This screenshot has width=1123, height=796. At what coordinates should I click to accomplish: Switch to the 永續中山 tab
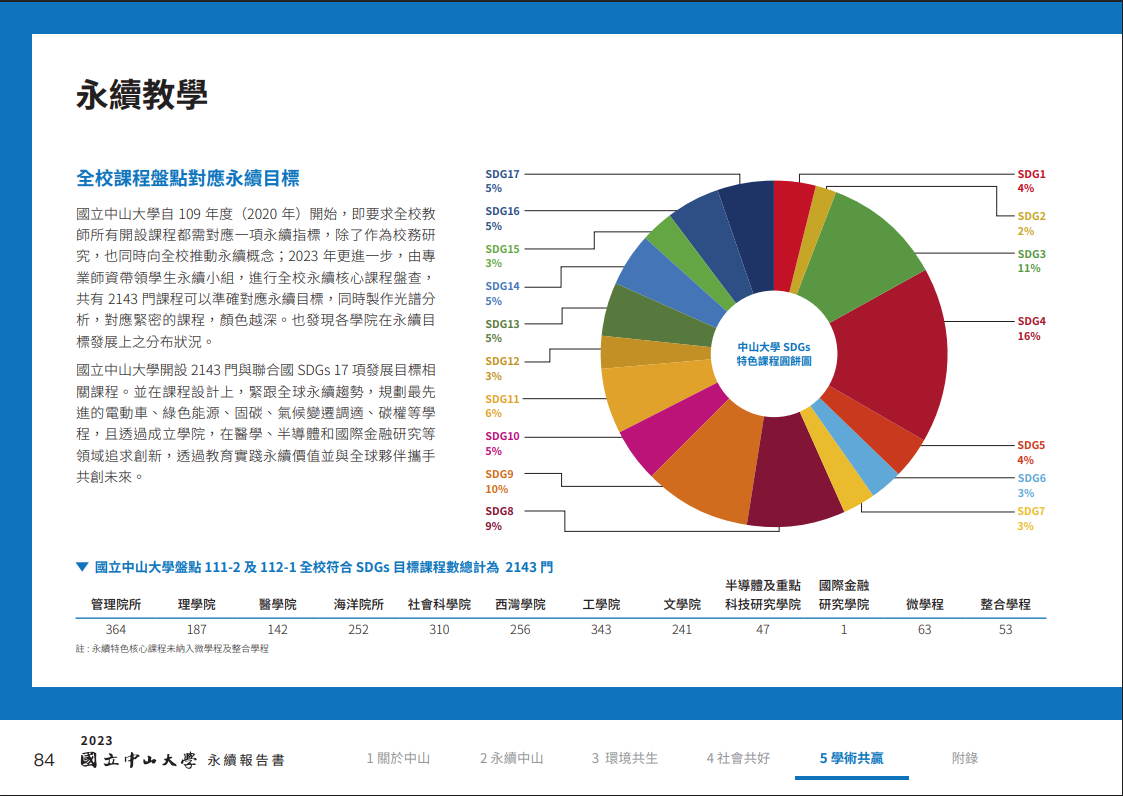[x=511, y=758]
